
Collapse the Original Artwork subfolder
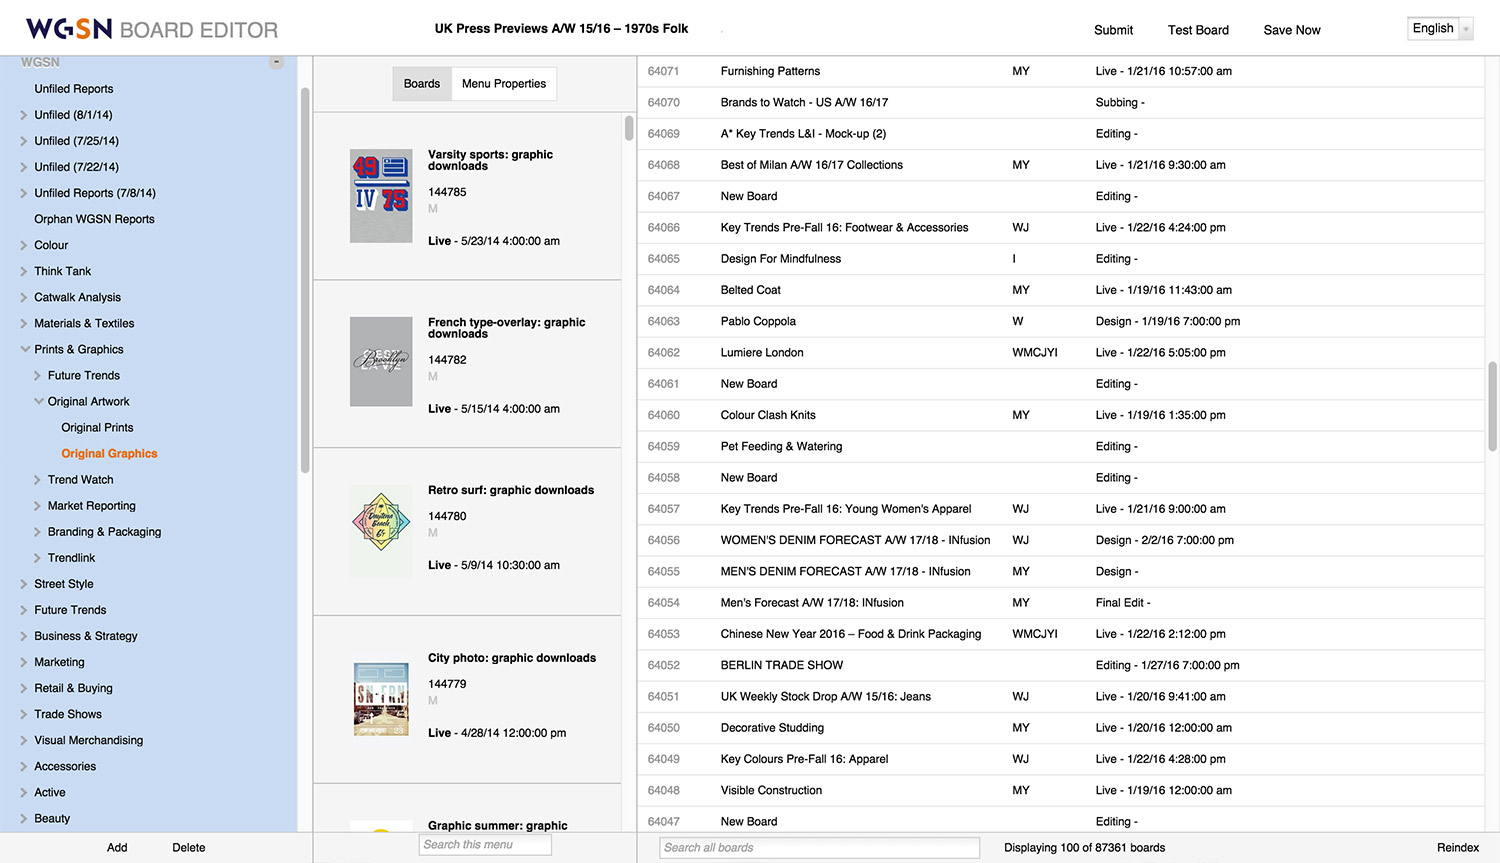(38, 401)
